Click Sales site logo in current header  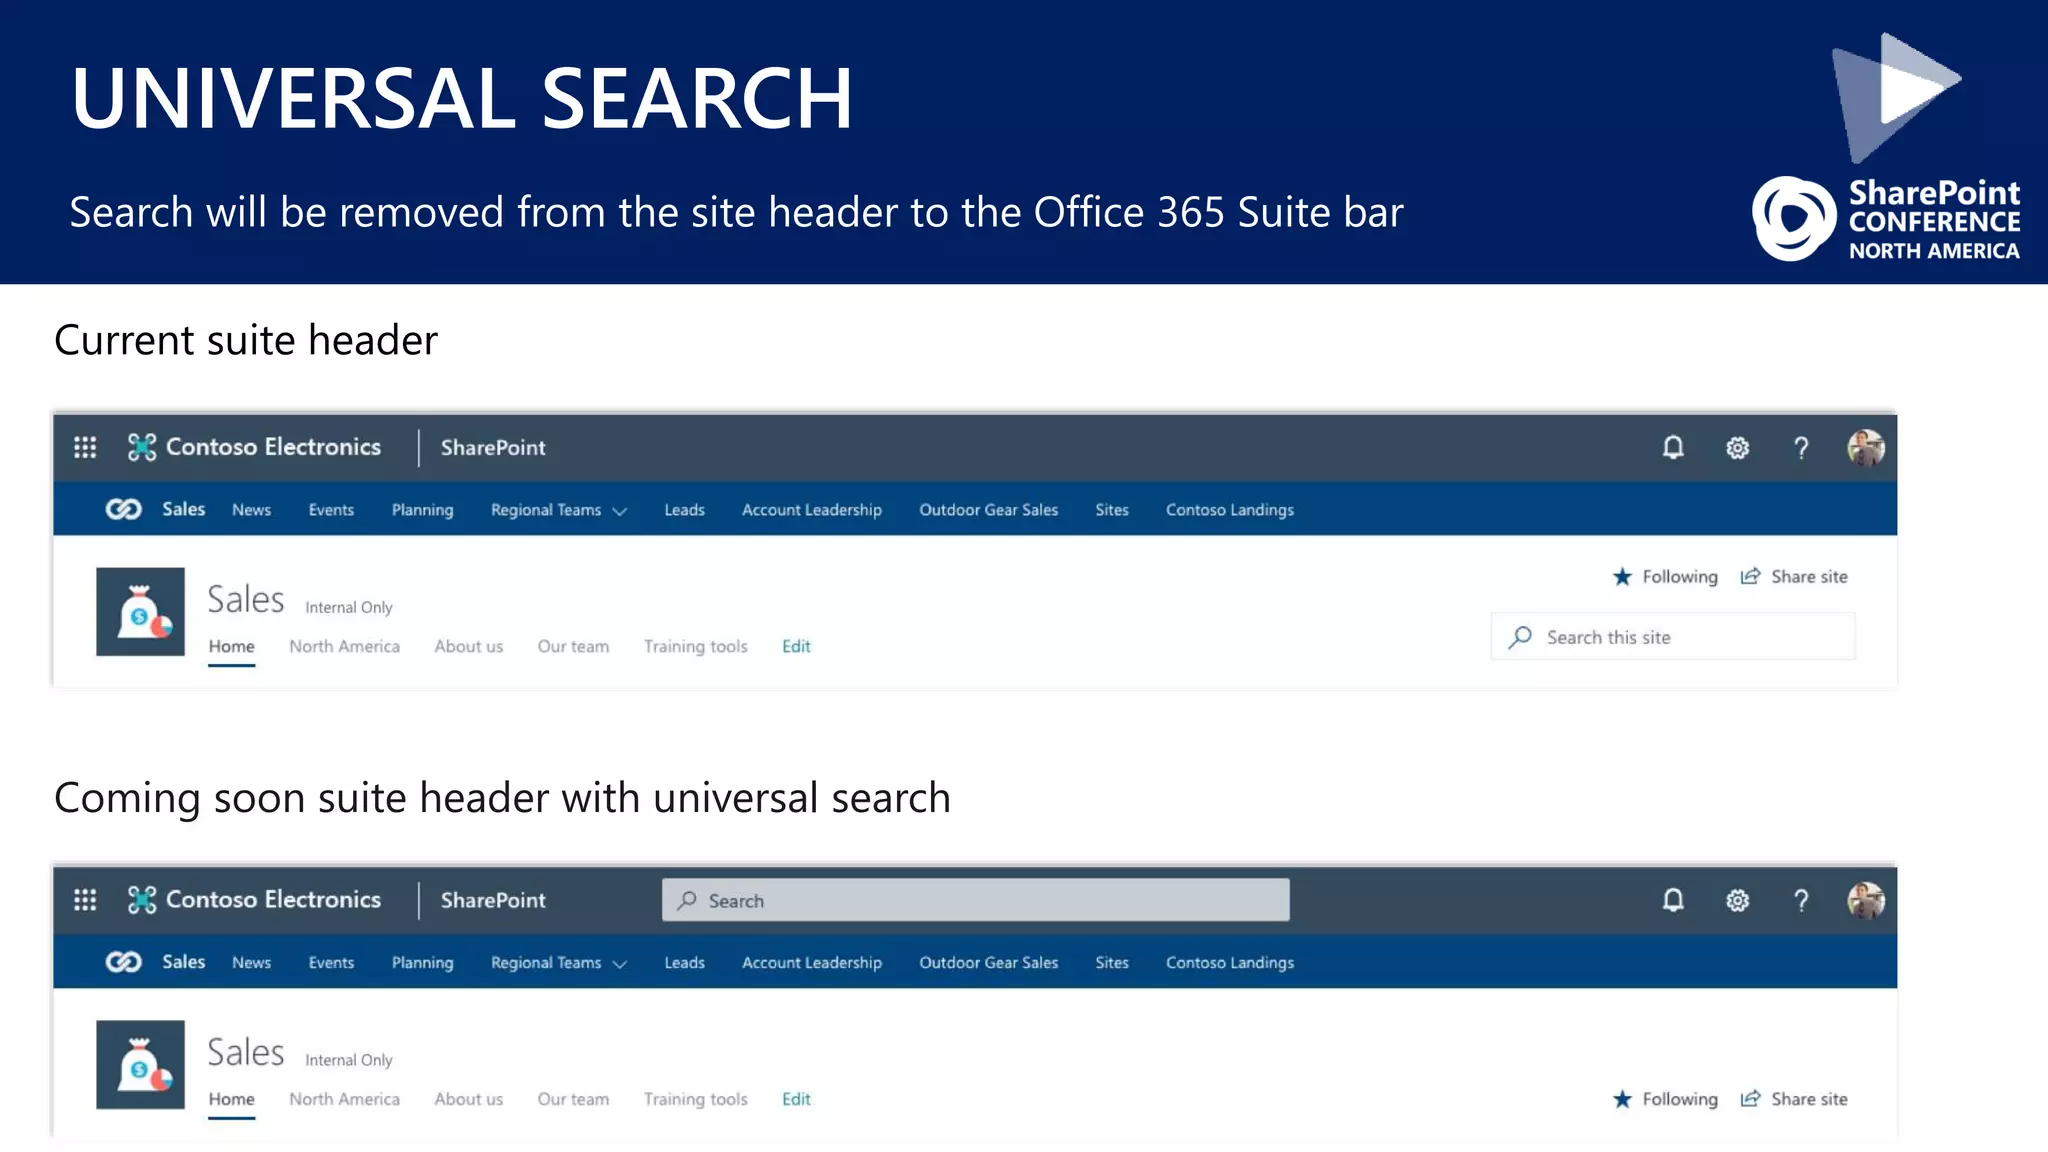(x=140, y=612)
